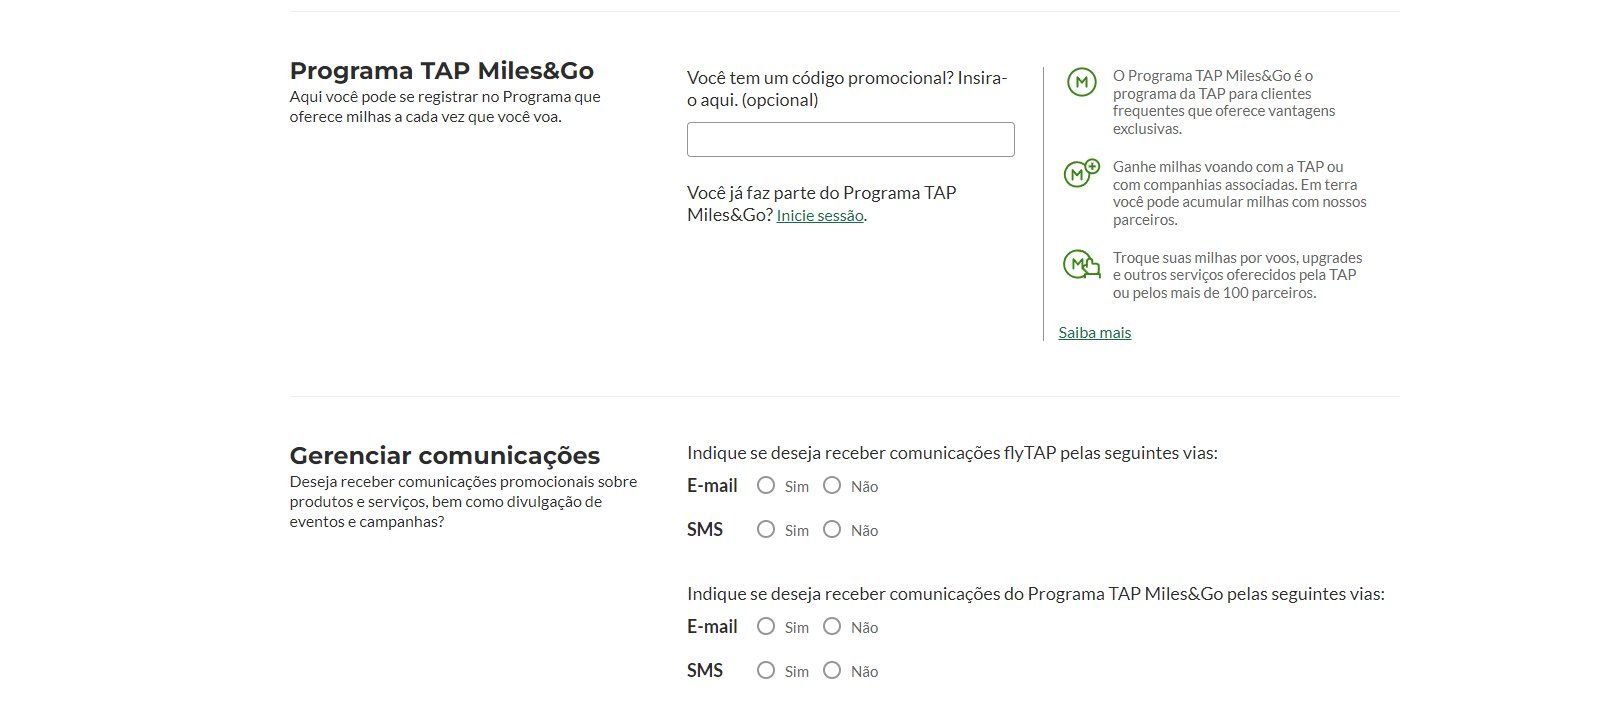The image size is (1608, 724).
Task: Click the Troque suas milhas description text
Action: tap(1238, 275)
